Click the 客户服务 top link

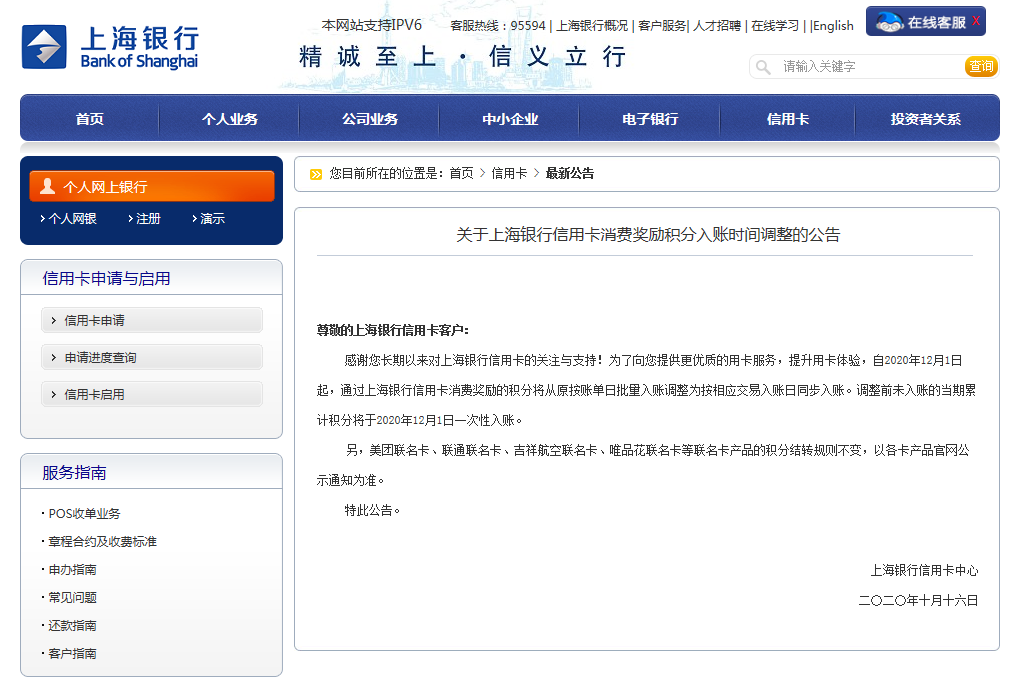click(x=662, y=25)
